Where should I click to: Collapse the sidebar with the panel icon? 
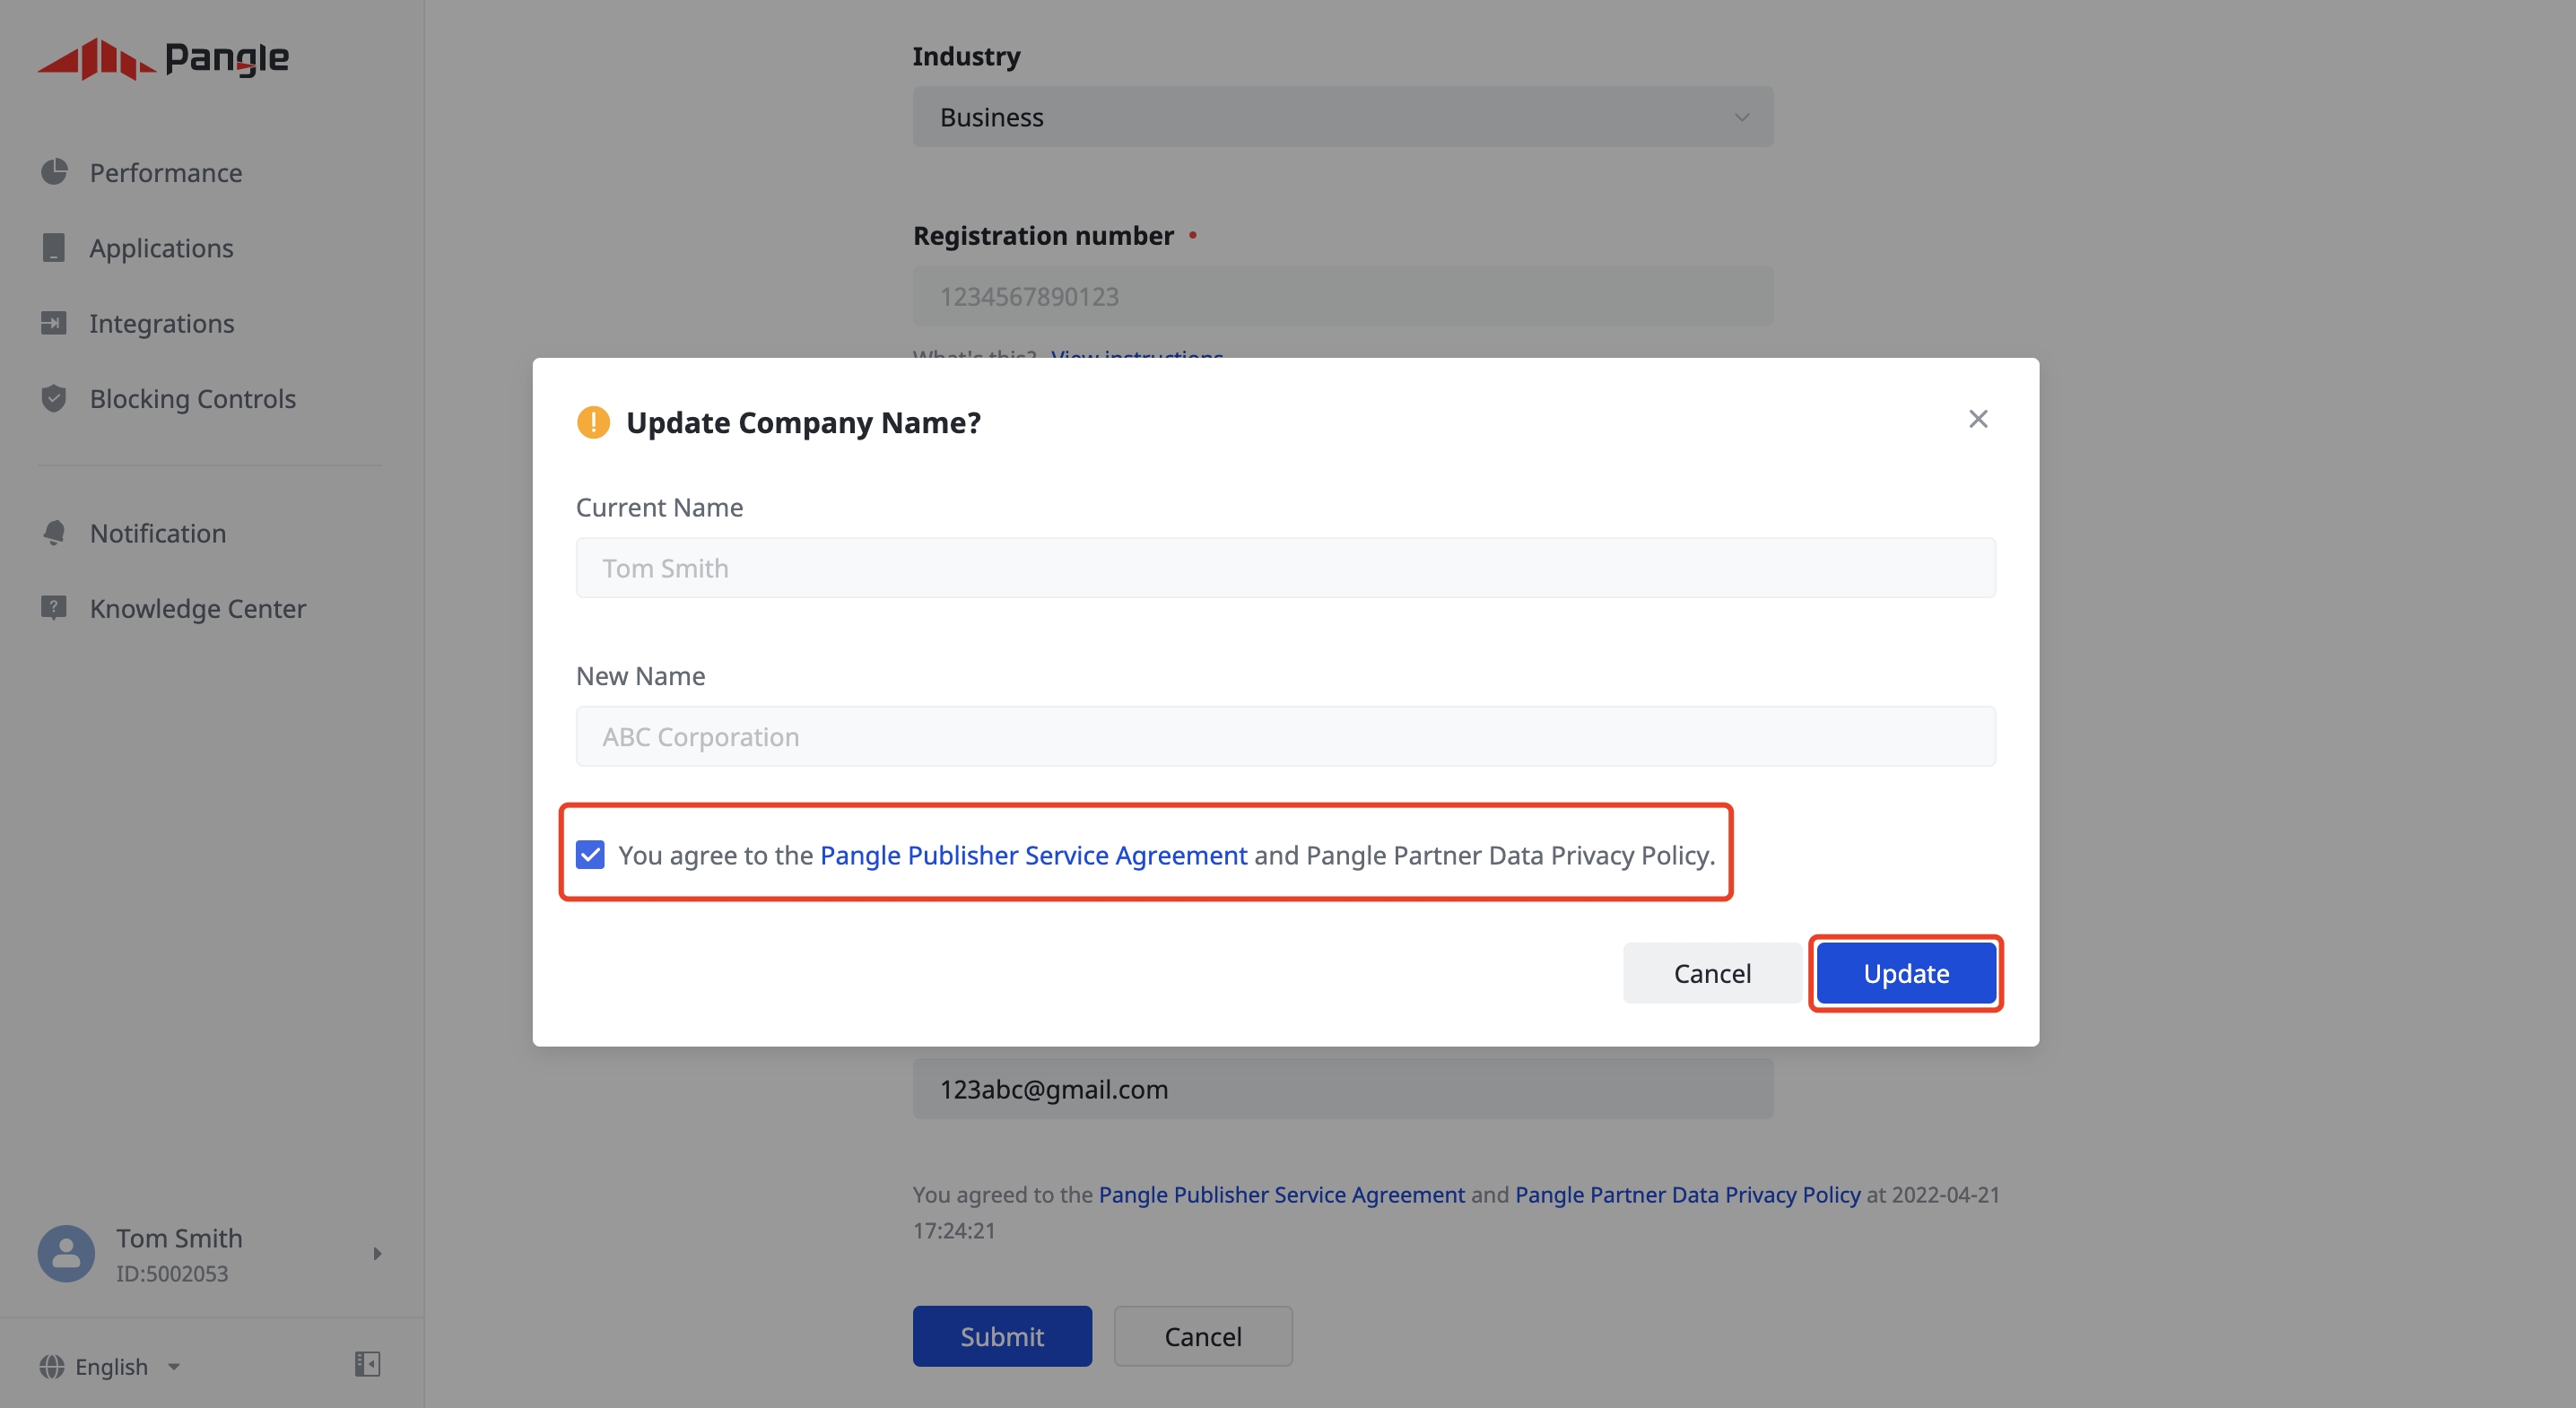click(x=367, y=1364)
